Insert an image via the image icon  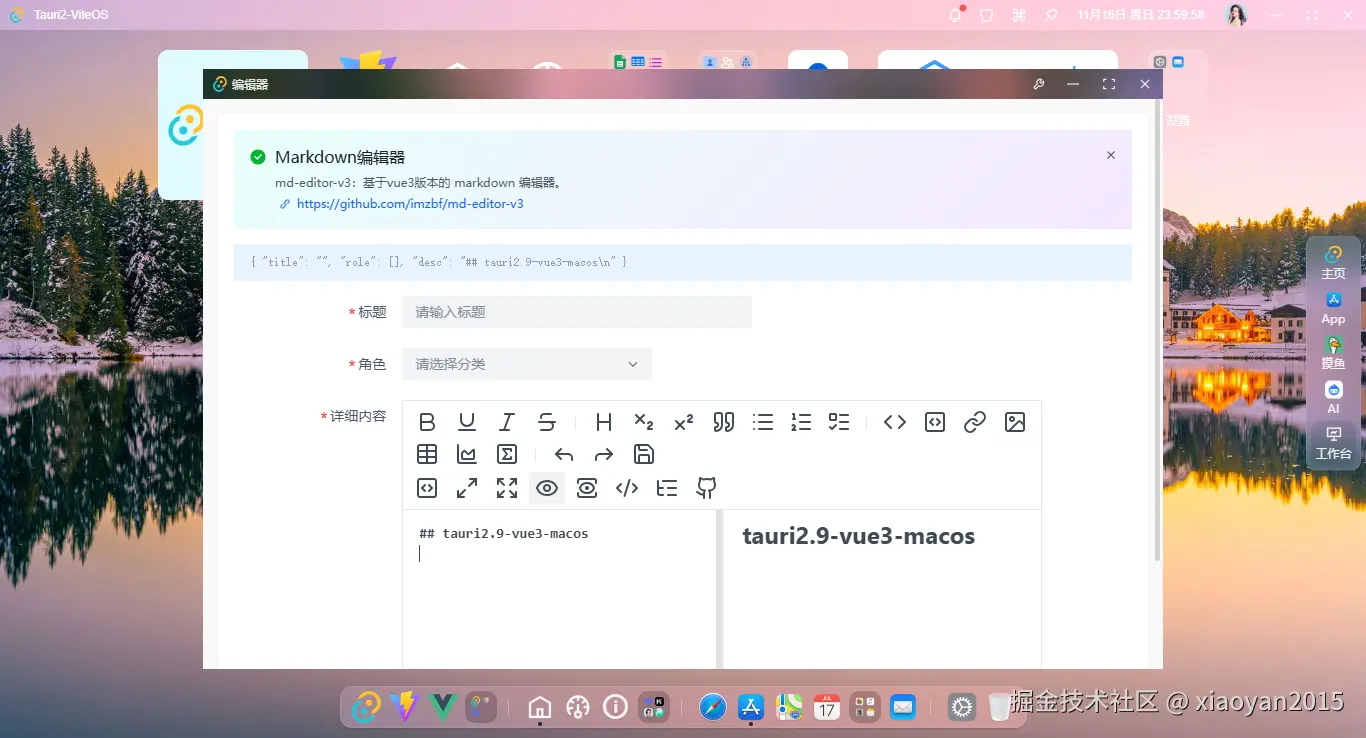[1015, 421]
